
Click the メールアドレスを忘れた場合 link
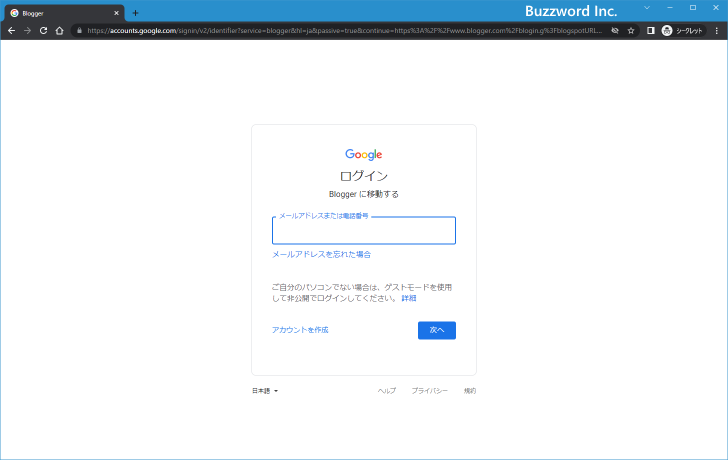point(321,254)
